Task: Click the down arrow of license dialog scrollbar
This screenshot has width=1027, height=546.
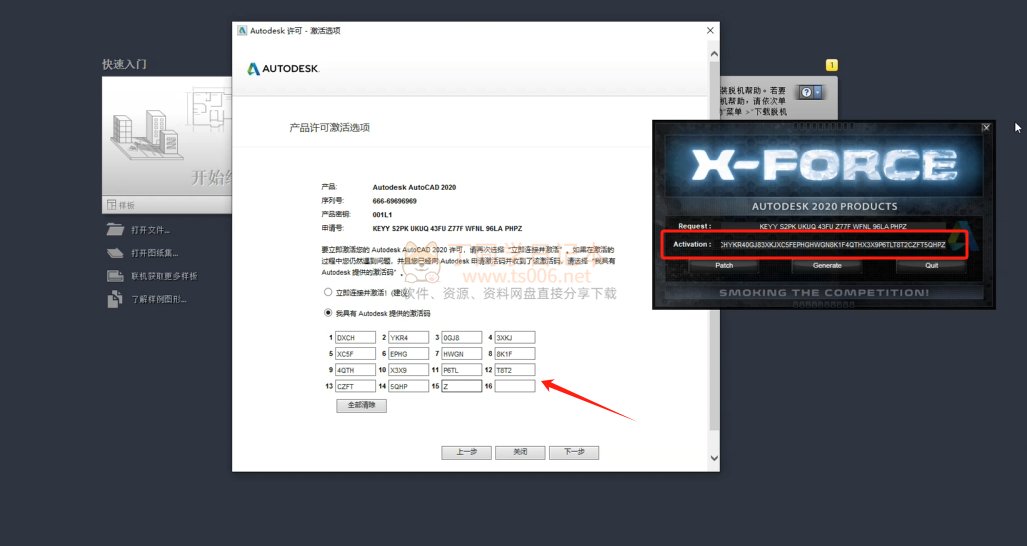Action: click(714, 458)
